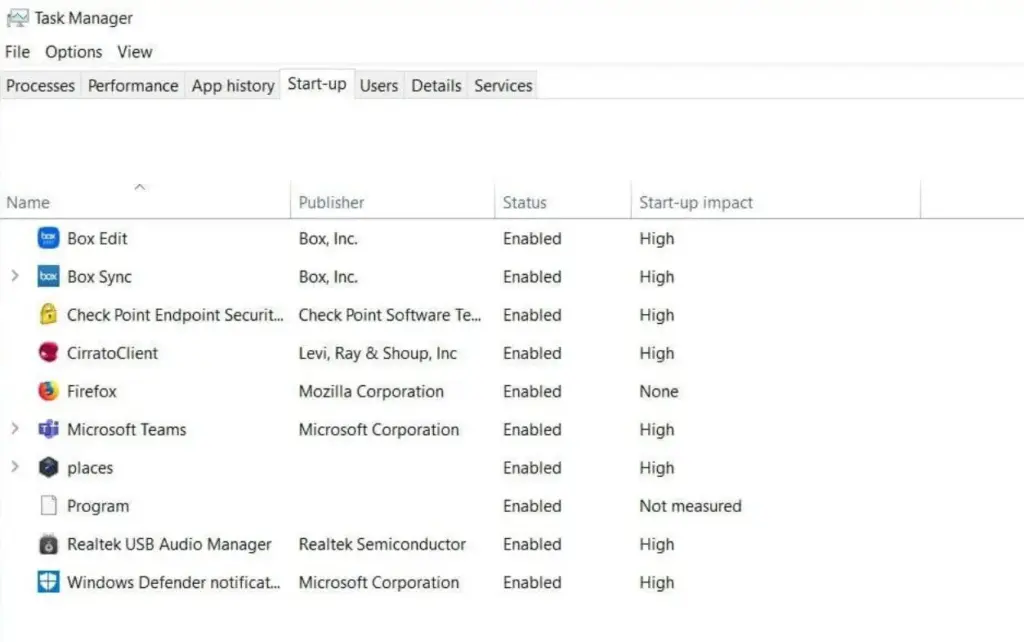This screenshot has width=1024, height=642.
Task: Open the Options menu
Action: pyautogui.click(x=73, y=52)
